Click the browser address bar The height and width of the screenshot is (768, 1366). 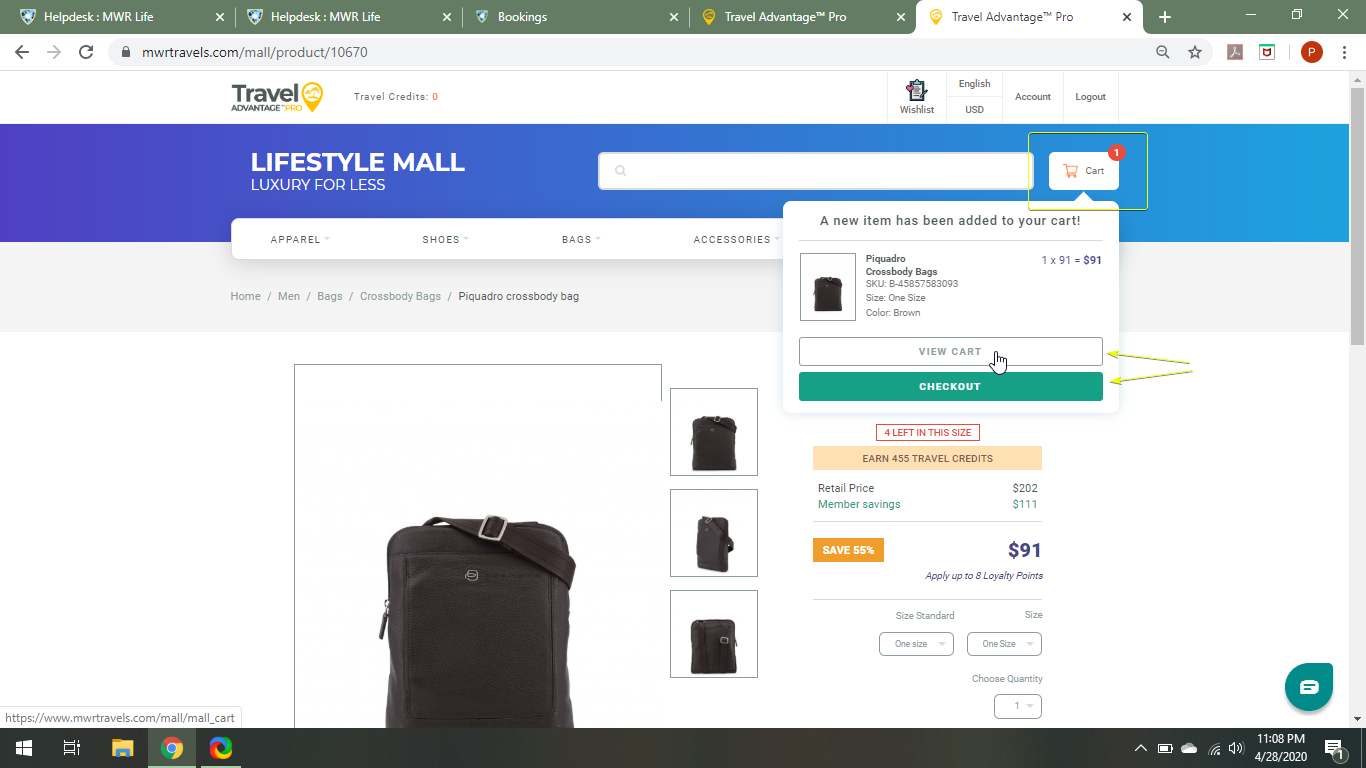(x=640, y=52)
